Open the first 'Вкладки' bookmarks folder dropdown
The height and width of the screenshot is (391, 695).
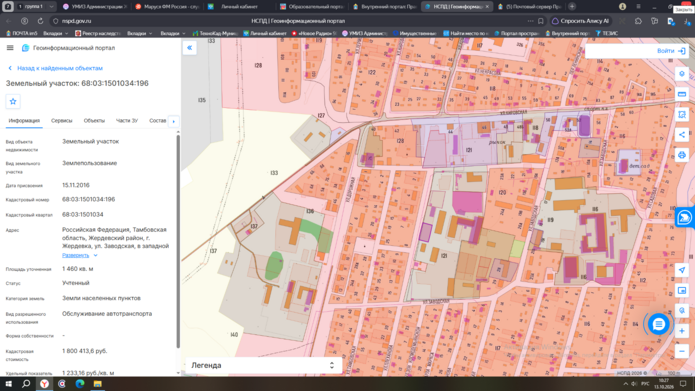[x=56, y=33]
